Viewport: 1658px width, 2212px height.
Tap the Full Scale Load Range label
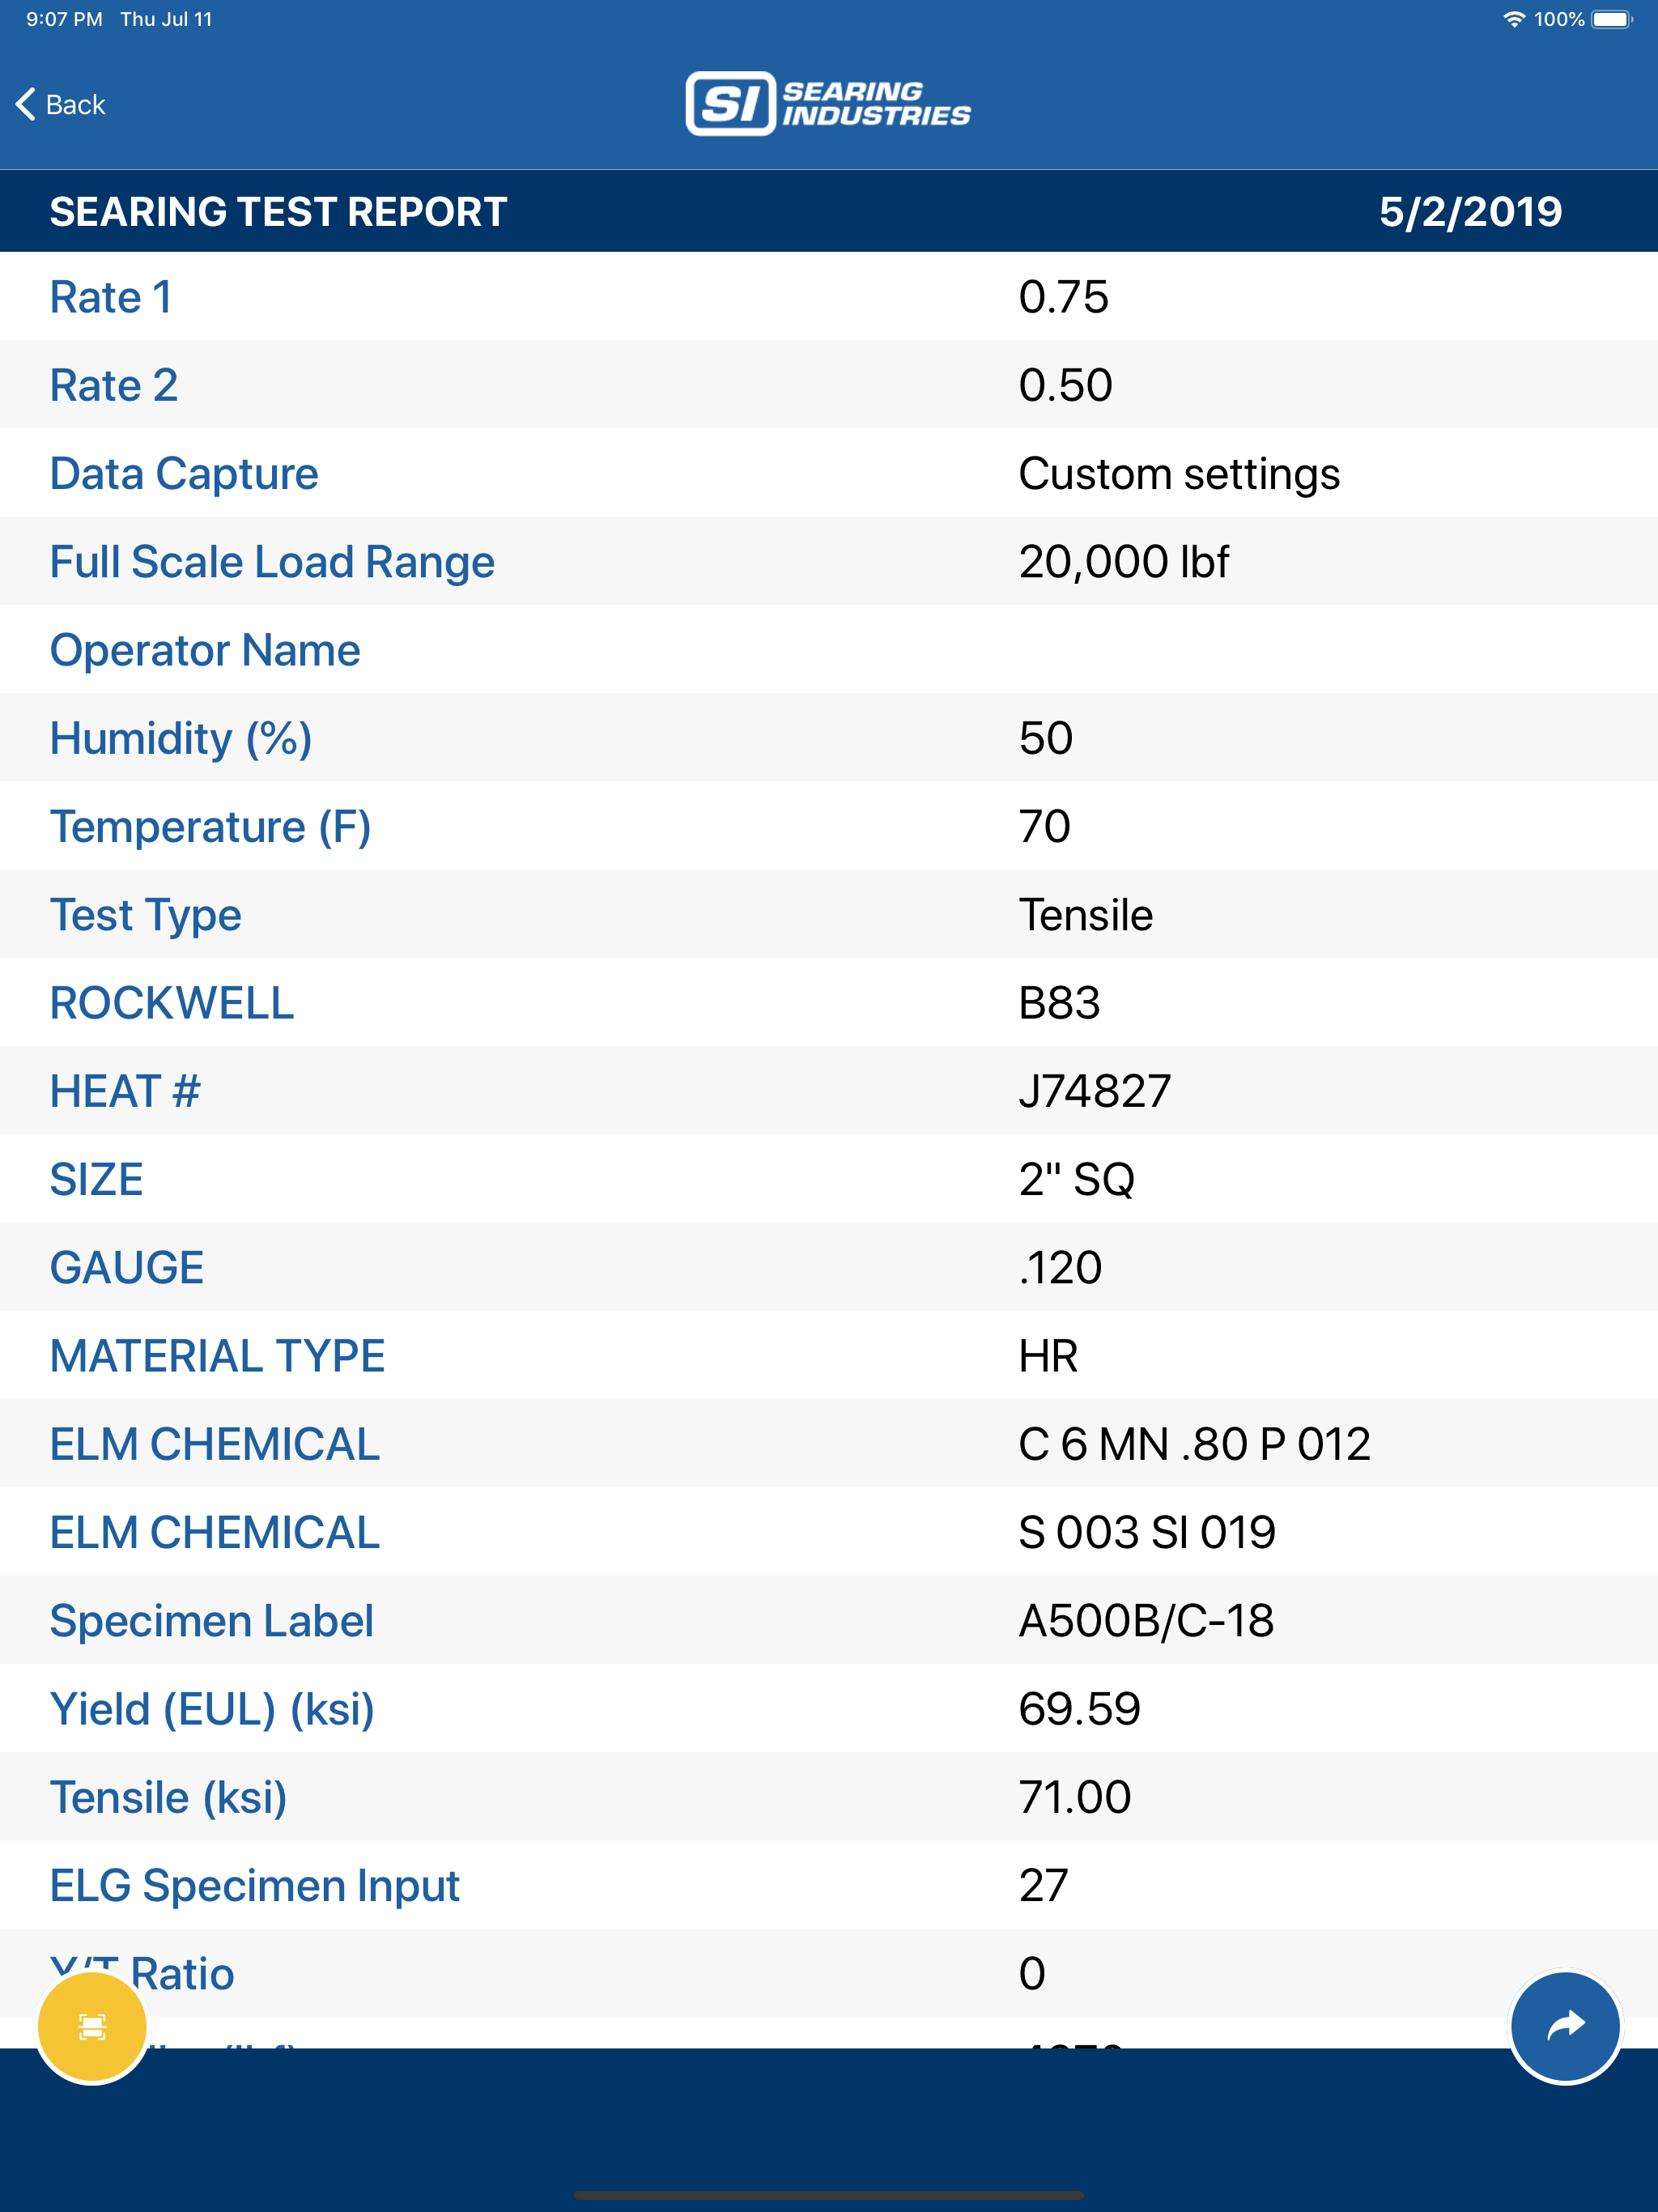[x=272, y=561]
